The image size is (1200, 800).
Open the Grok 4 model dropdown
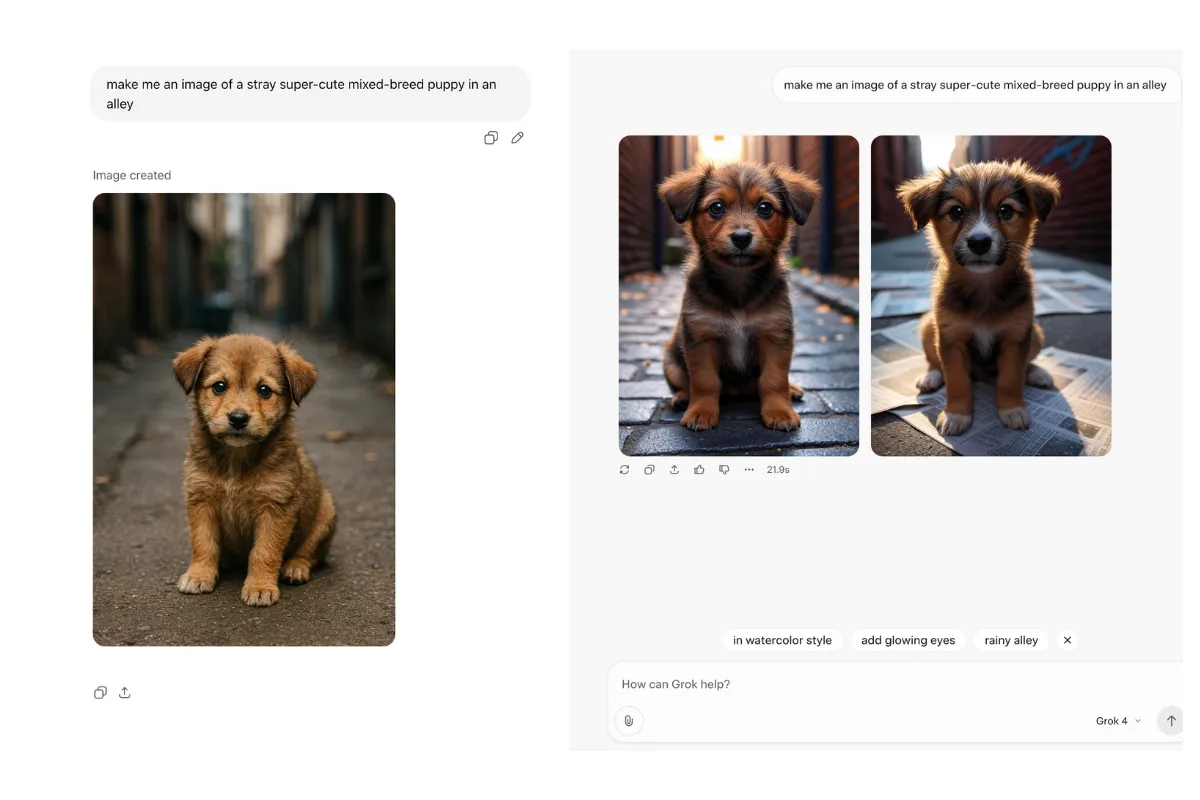1118,721
